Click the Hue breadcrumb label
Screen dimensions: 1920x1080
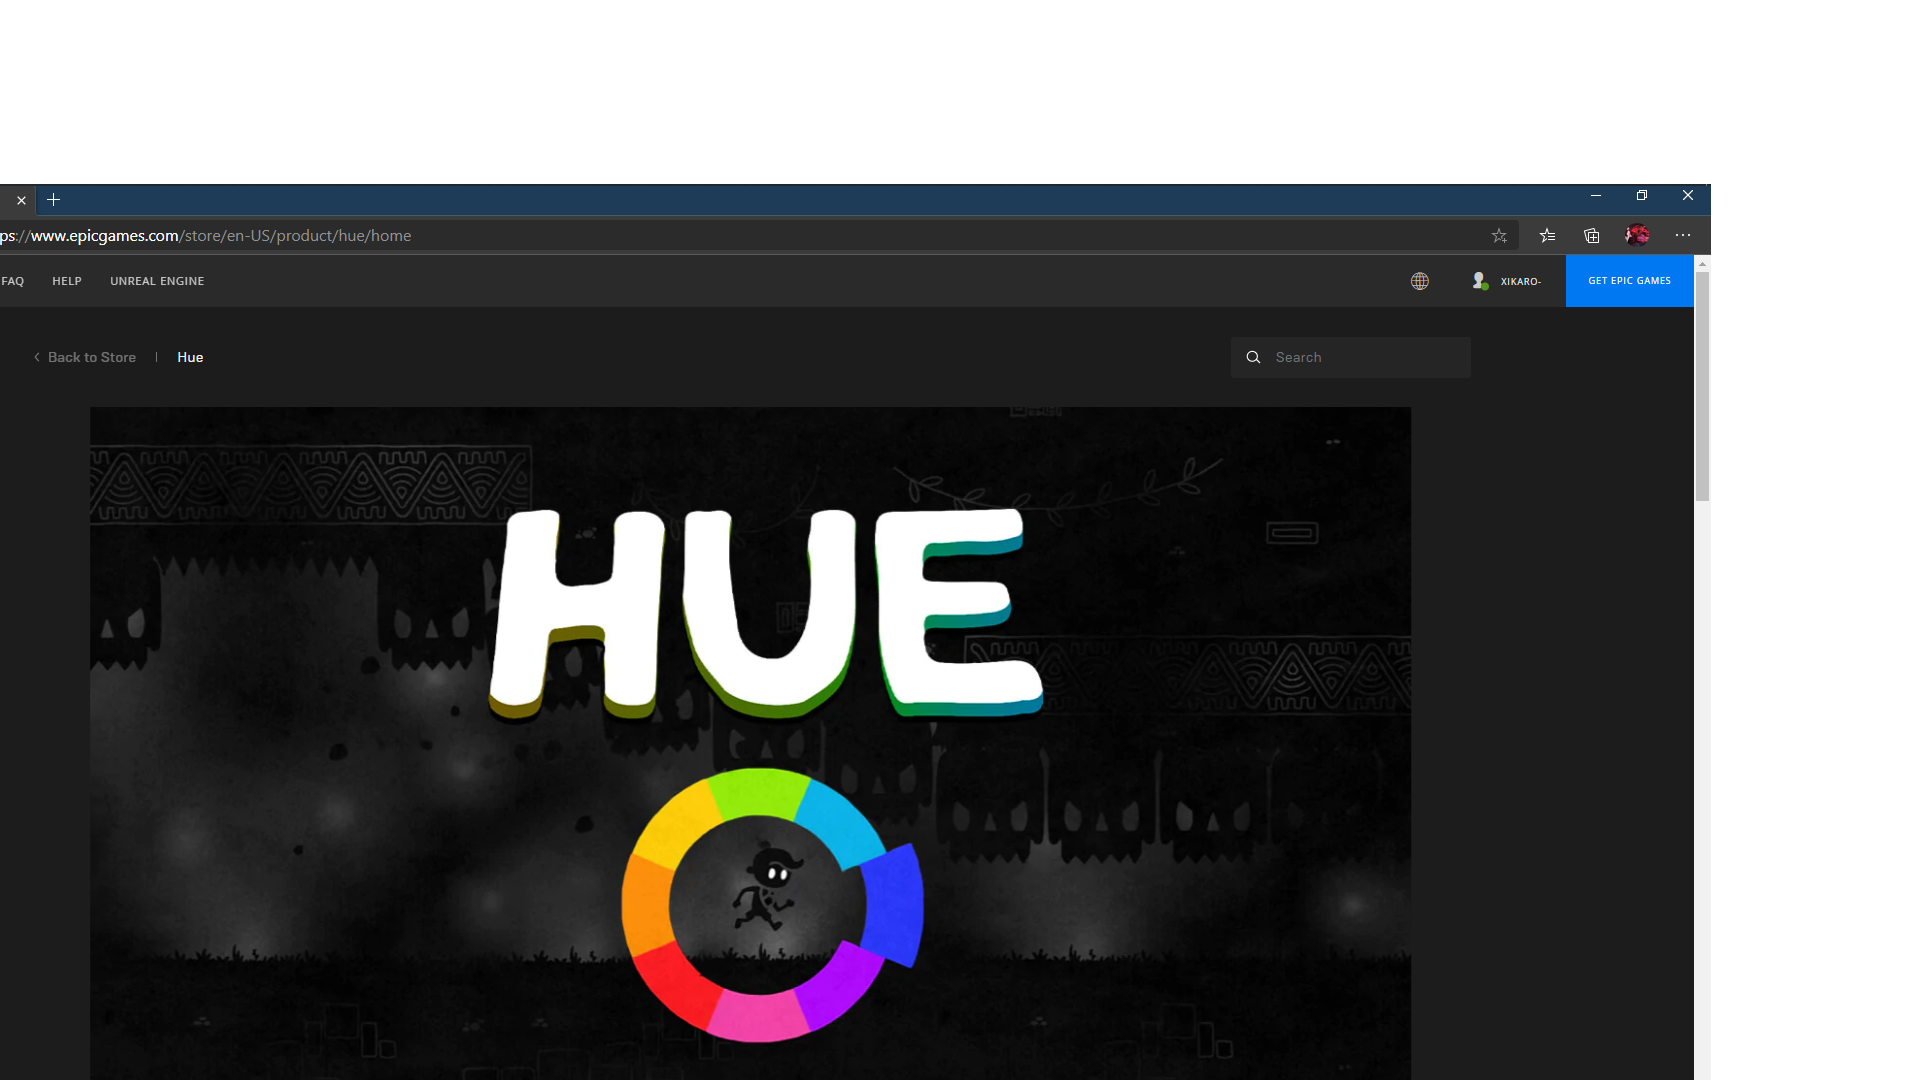(x=190, y=357)
